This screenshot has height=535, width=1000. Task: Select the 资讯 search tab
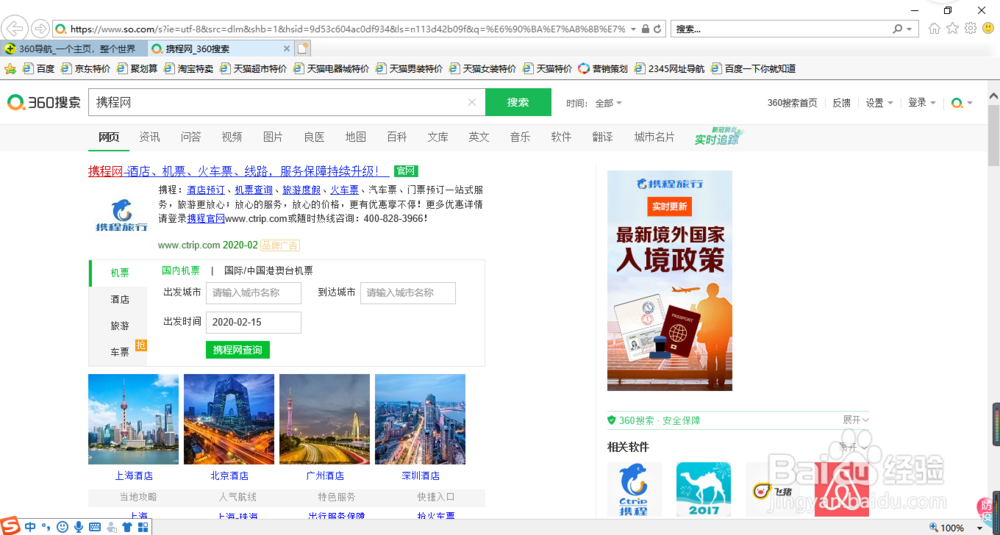click(x=149, y=137)
